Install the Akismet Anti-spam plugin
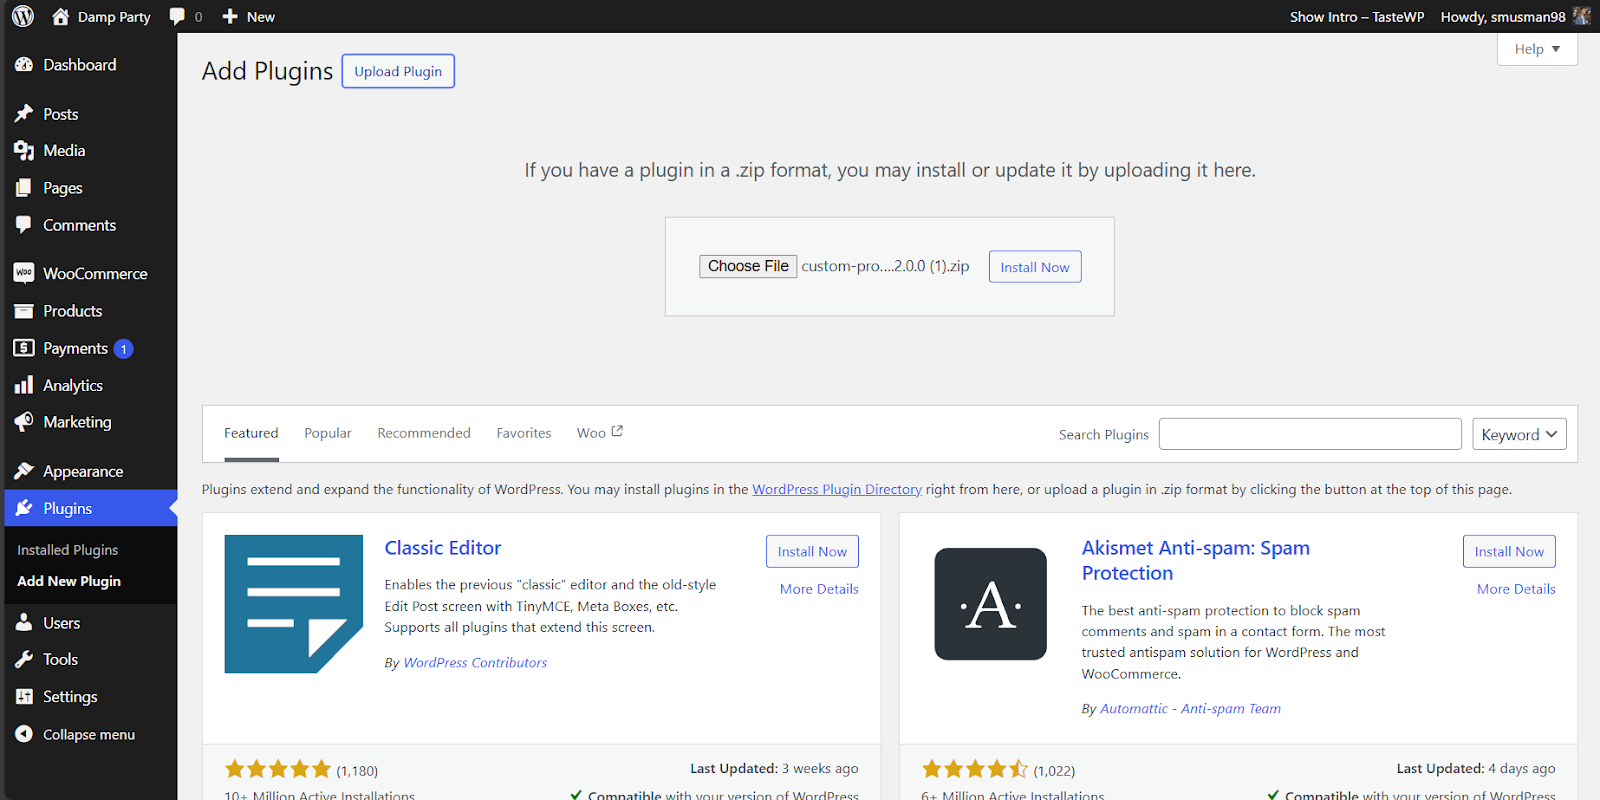Screen dimensions: 1600x800 1509,551
